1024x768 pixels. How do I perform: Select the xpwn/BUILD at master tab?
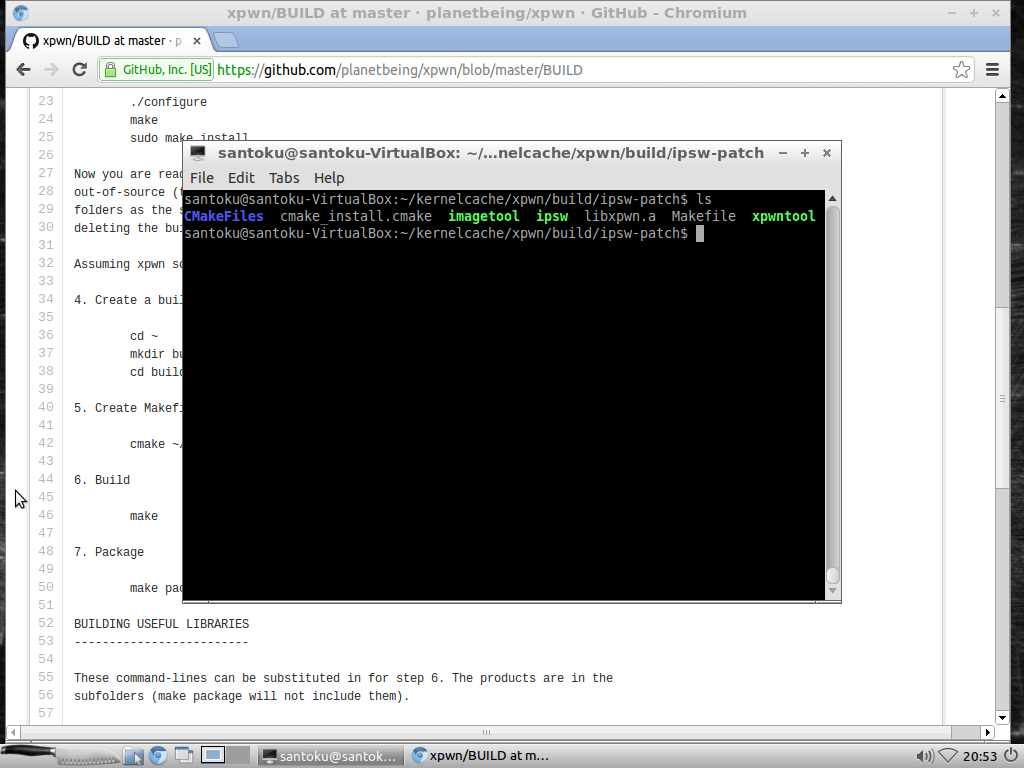110,40
